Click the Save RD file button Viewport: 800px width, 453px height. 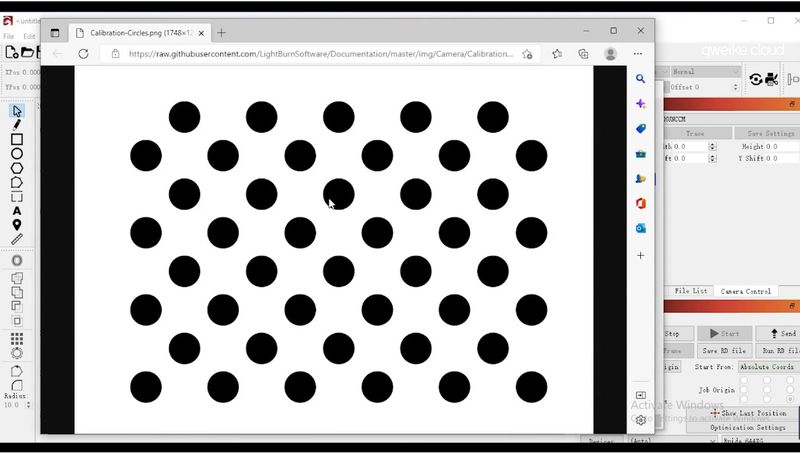coord(723,350)
